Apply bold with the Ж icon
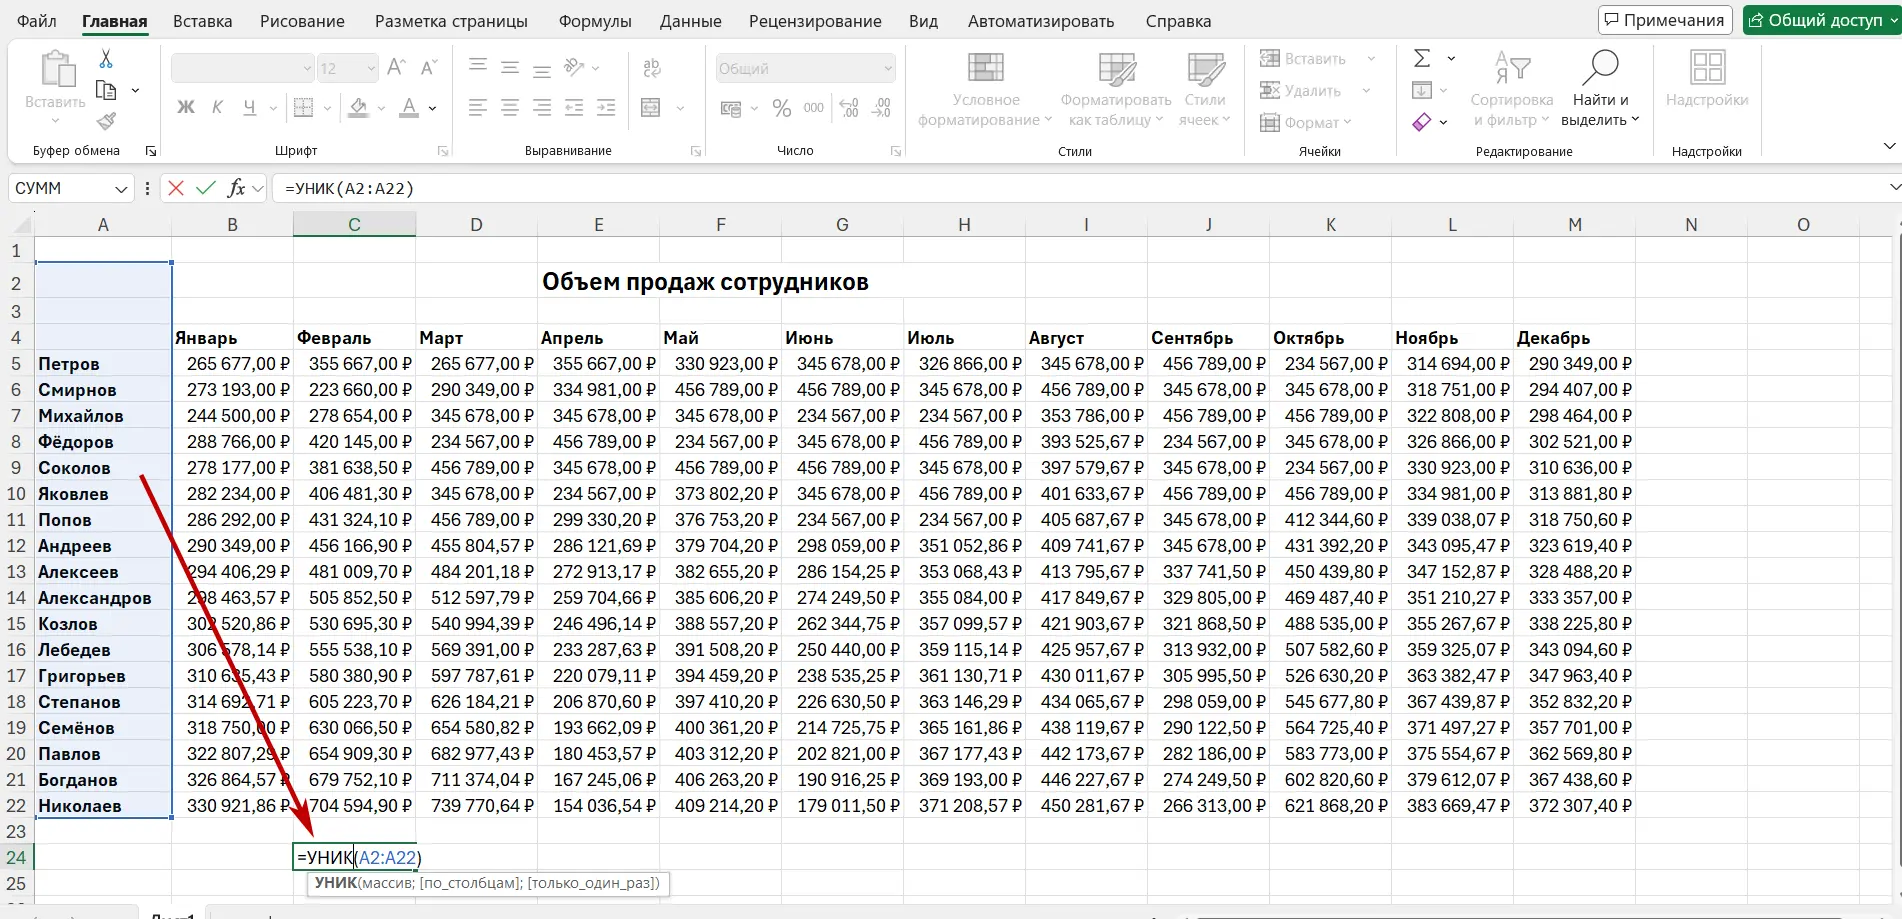The image size is (1902, 919). tap(184, 107)
